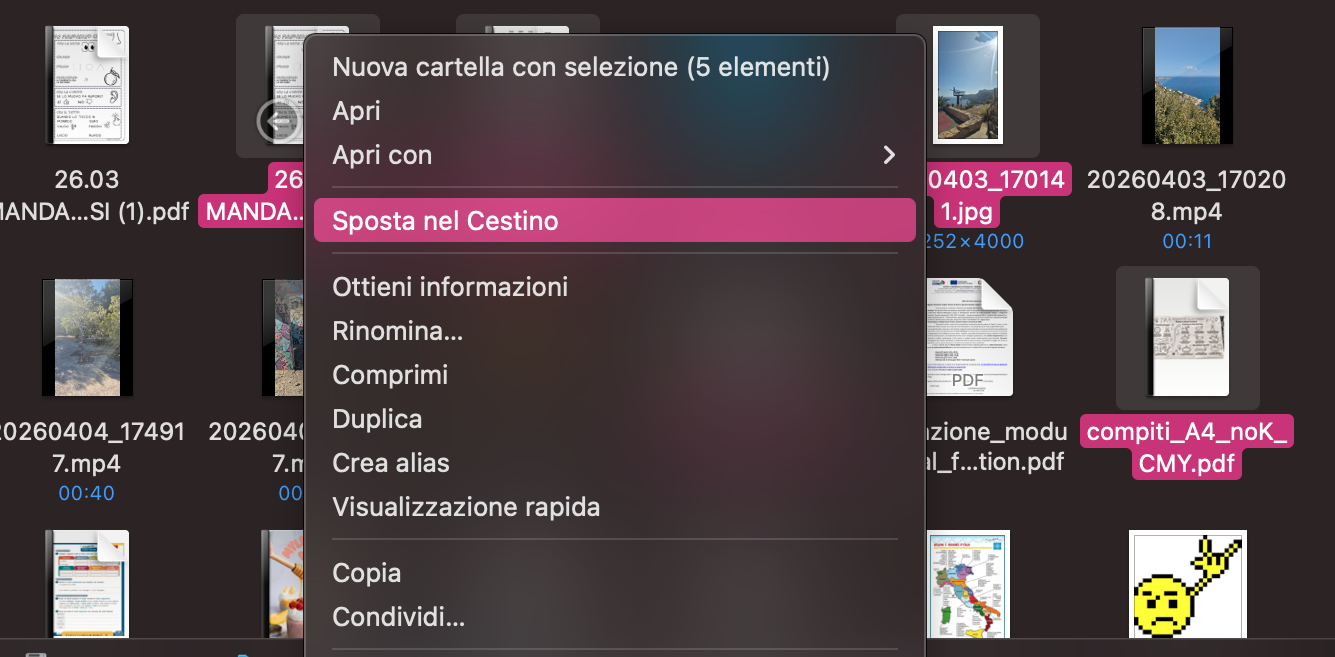Select the compiti_A4_noK_CMY.pdf file icon
1335x657 pixels.
click(x=1186, y=337)
